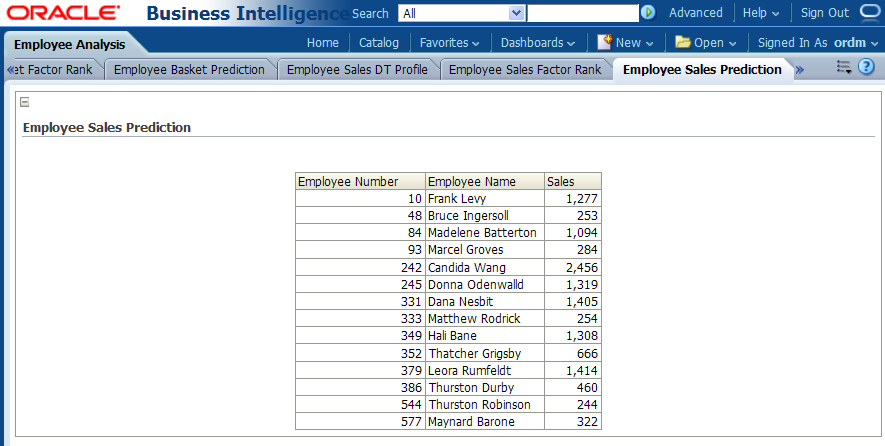Open the page options icon
Viewport: 885px width, 446px height.
[843, 67]
